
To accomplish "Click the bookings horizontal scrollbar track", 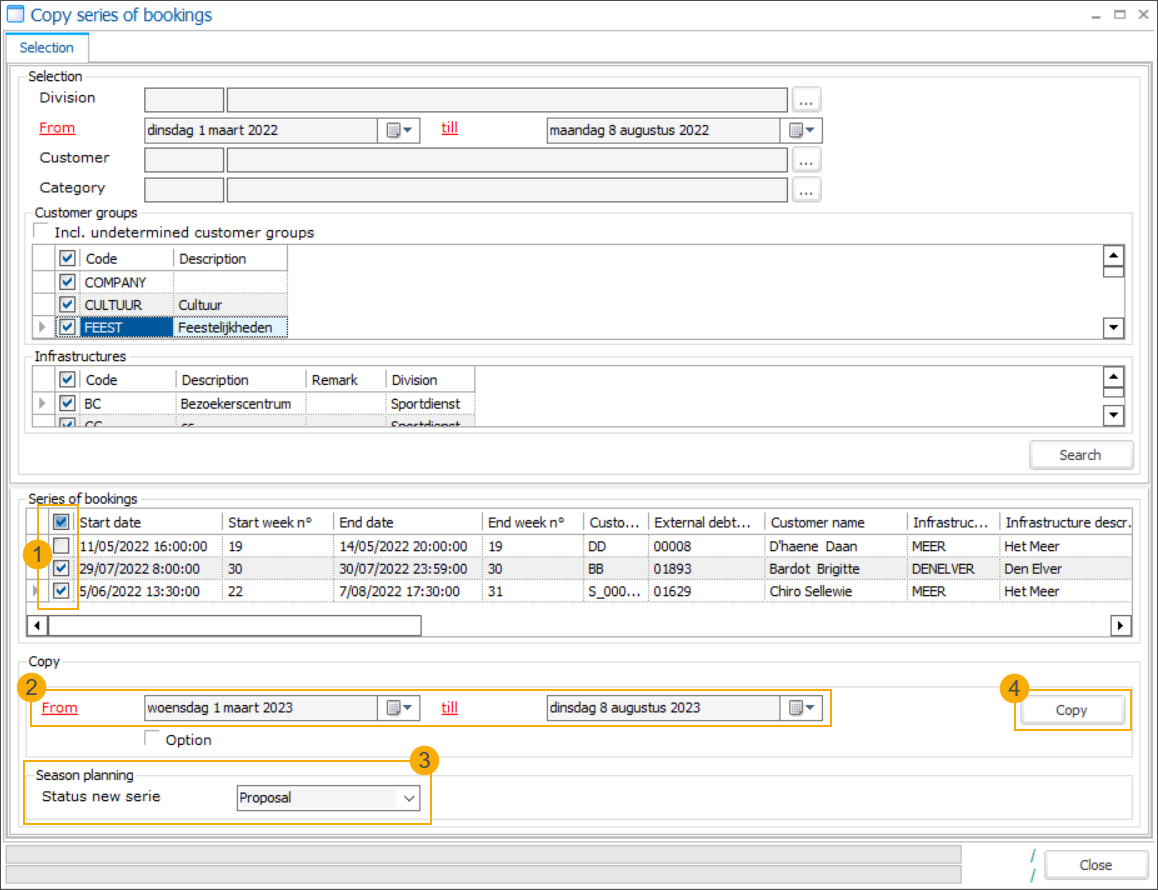I will [760, 626].
